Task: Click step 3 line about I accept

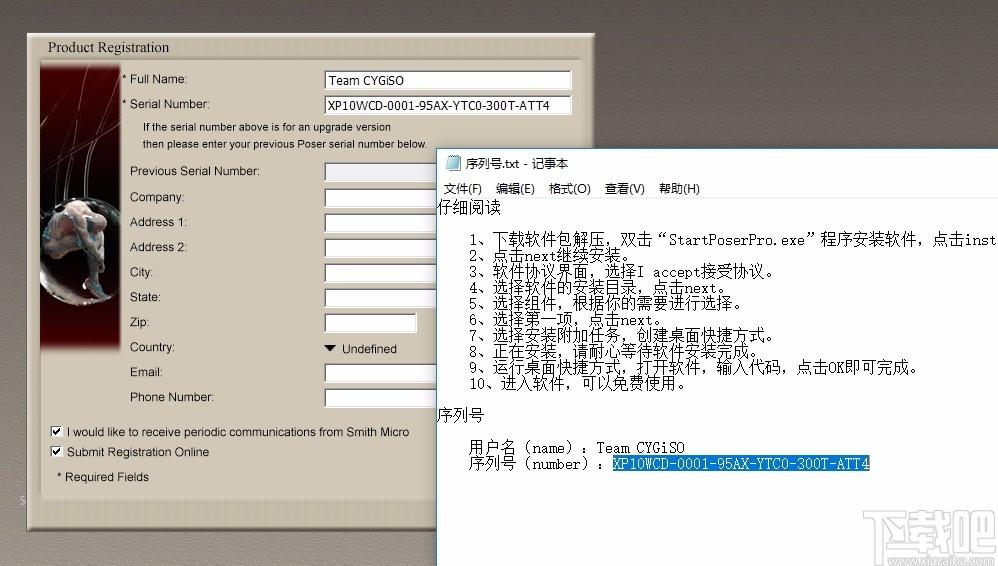Action: (x=621, y=272)
